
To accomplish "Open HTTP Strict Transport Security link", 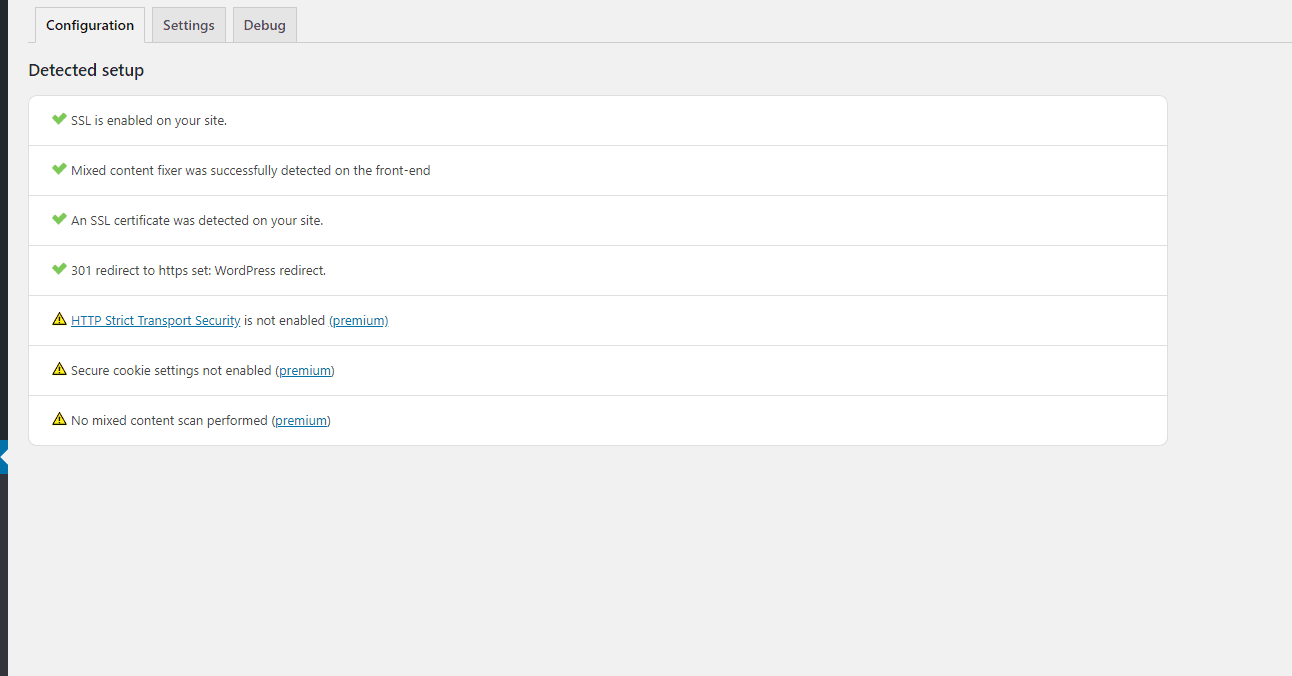I will [155, 321].
